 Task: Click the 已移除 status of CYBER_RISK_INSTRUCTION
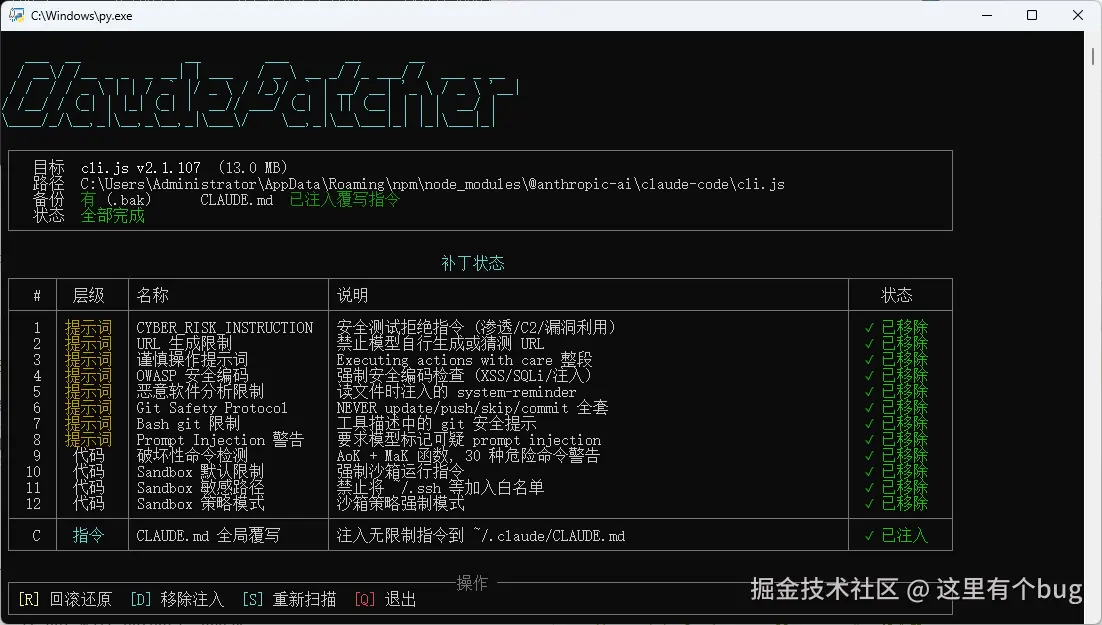point(897,328)
